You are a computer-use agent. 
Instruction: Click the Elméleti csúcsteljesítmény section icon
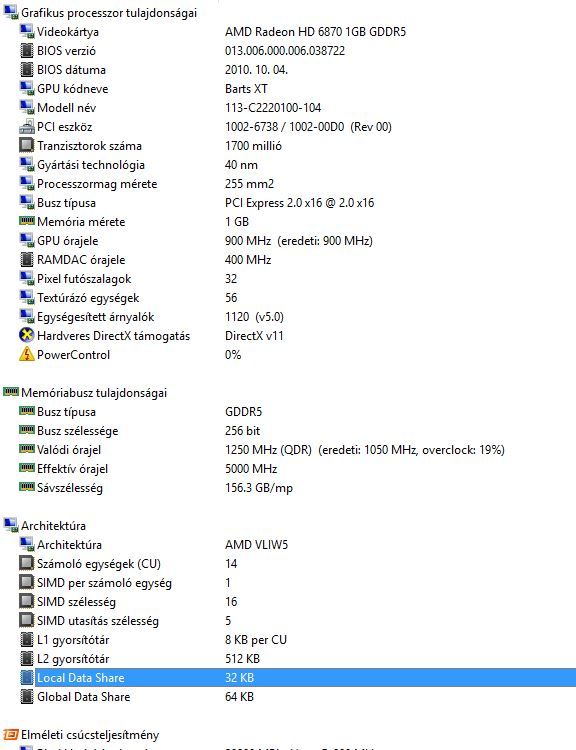click(x=11, y=734)
